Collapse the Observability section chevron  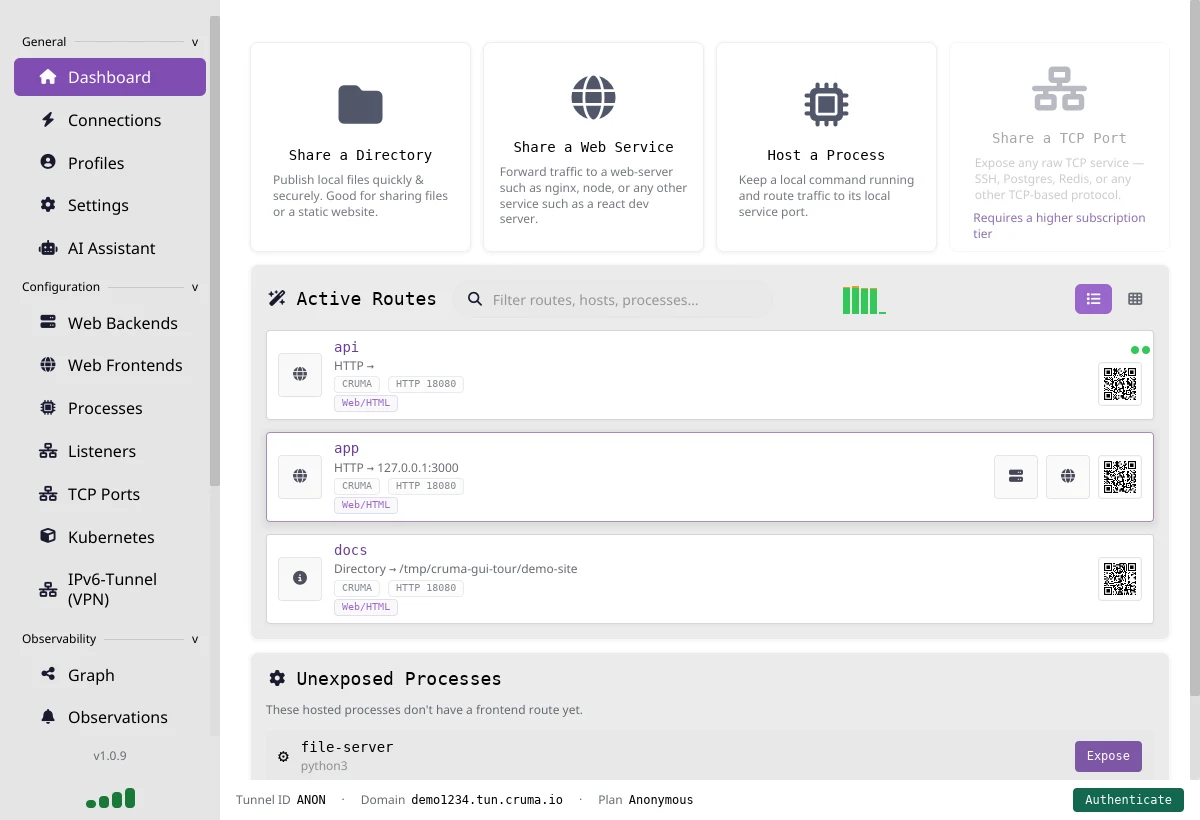tap(195, 639)
